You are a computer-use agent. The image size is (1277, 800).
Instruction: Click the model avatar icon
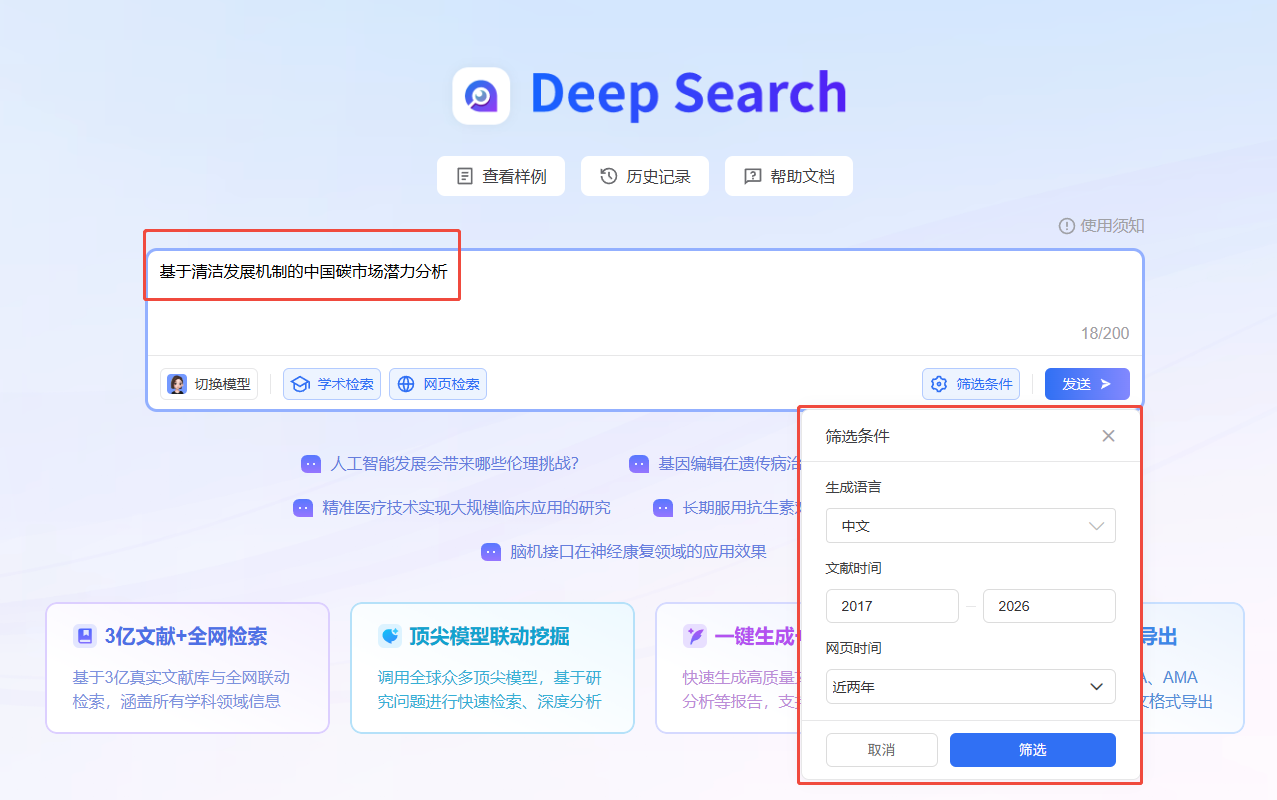point(177,384)
